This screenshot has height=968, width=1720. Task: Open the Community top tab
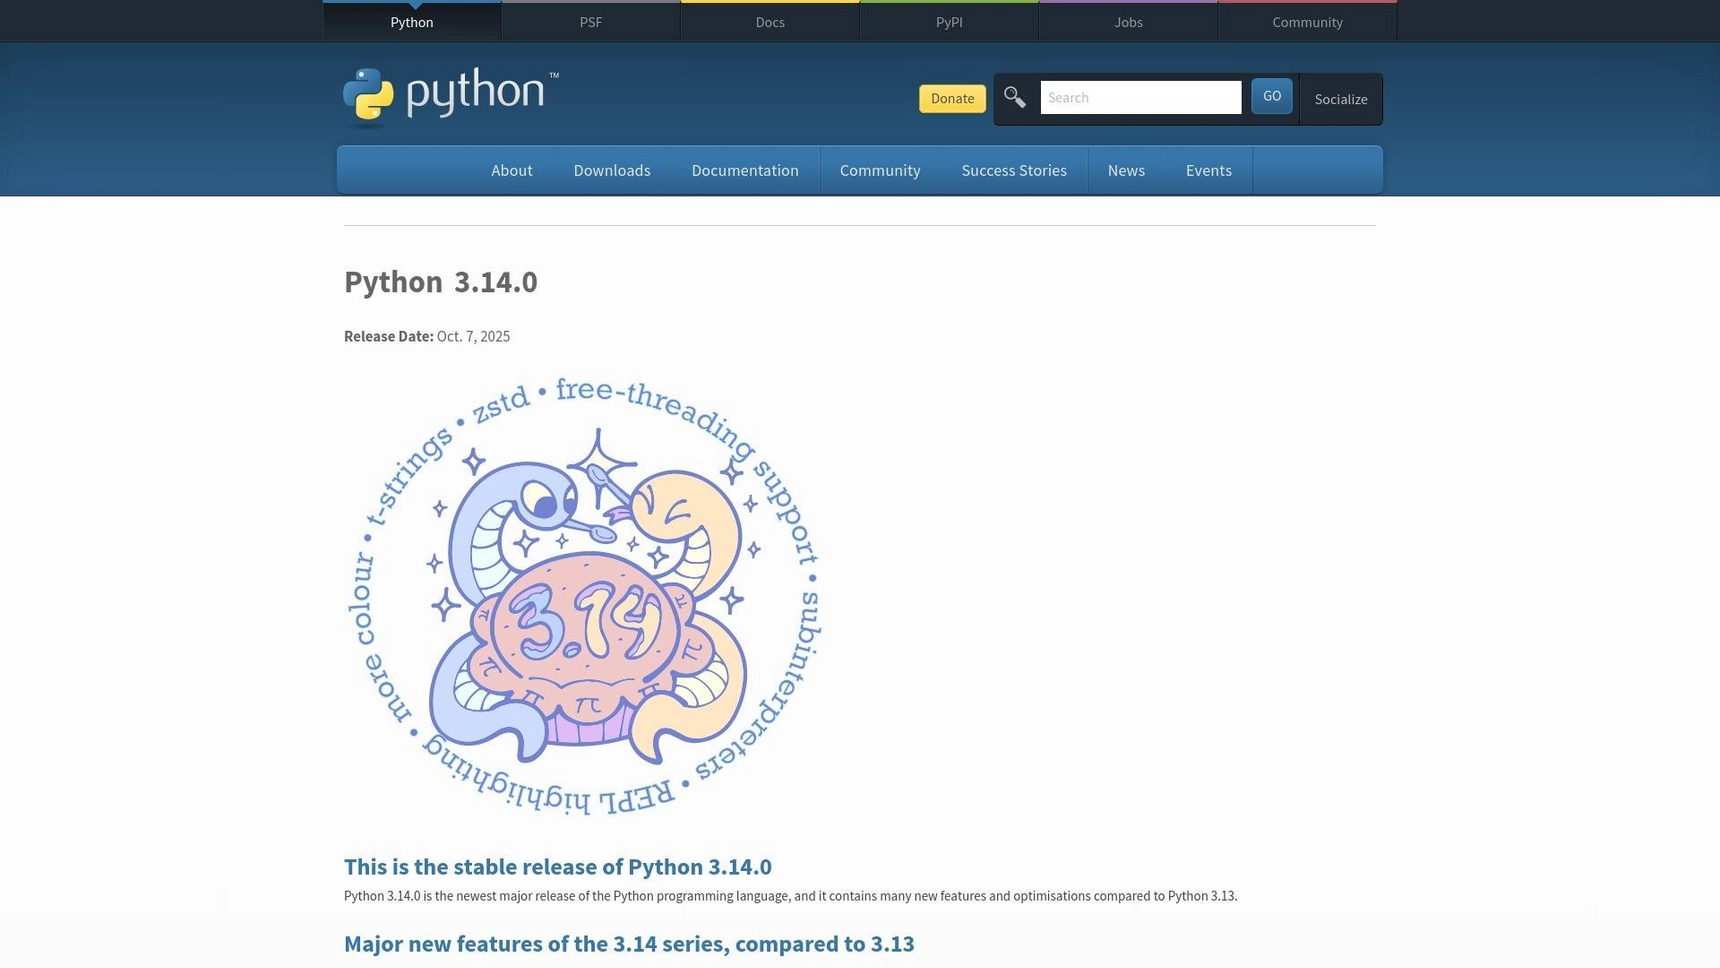click(x=1307, y=22)
